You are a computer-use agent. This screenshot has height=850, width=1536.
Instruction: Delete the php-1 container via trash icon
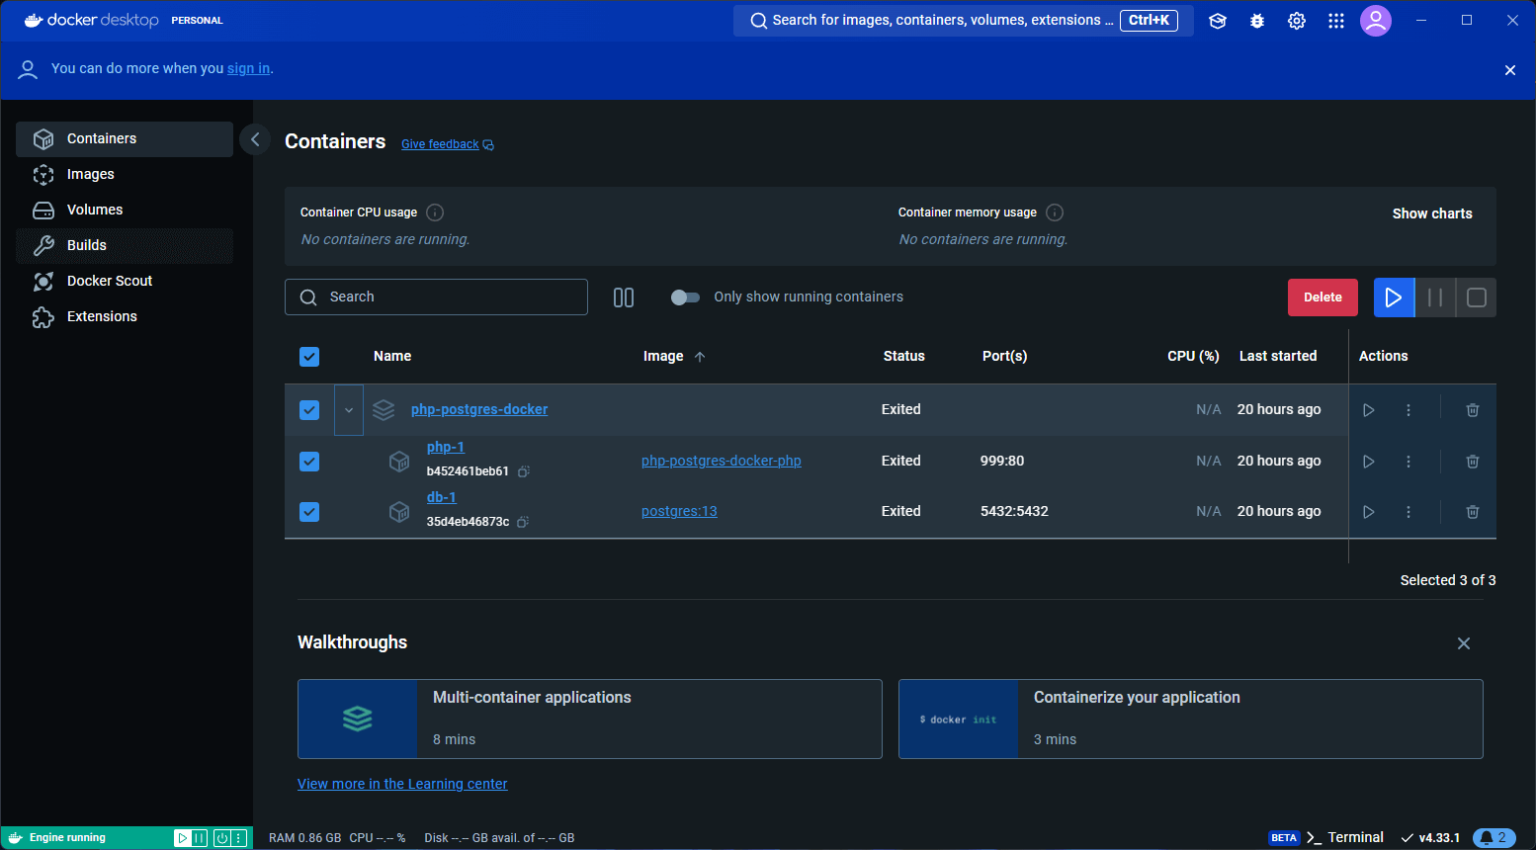coord(1473,461)
